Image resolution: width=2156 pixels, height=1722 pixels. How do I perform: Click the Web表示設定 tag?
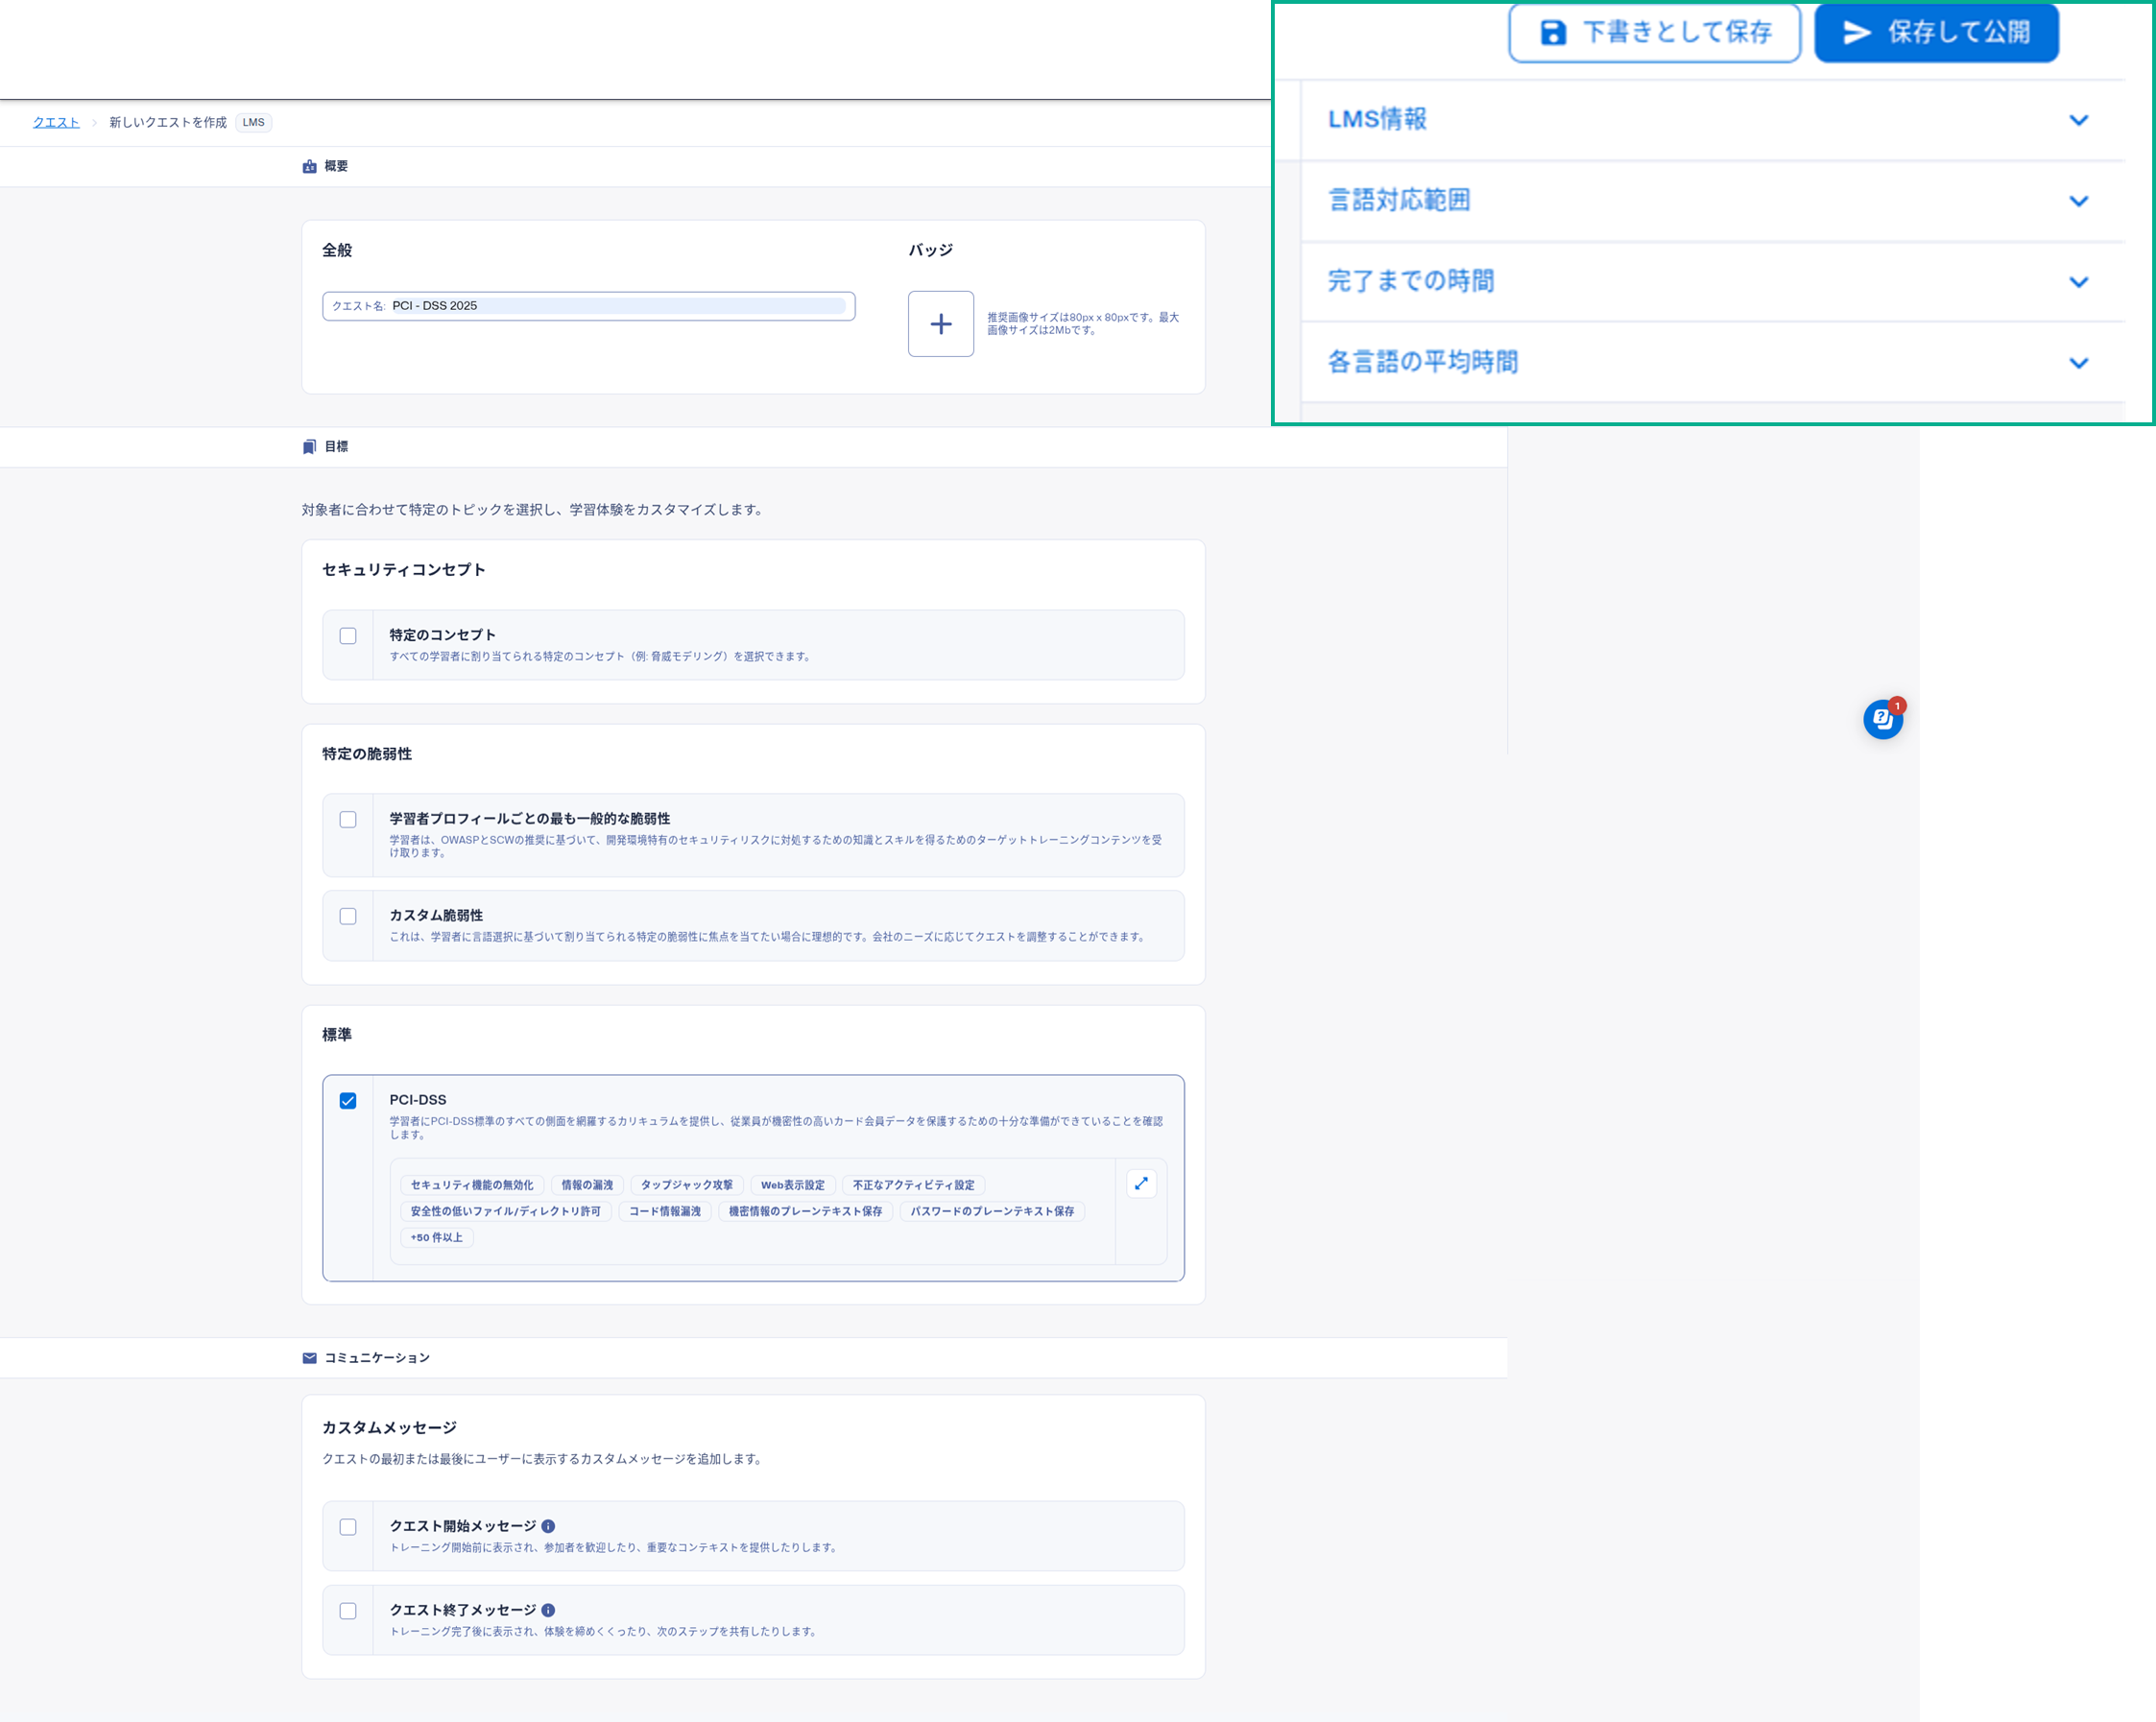point(792,1185)
